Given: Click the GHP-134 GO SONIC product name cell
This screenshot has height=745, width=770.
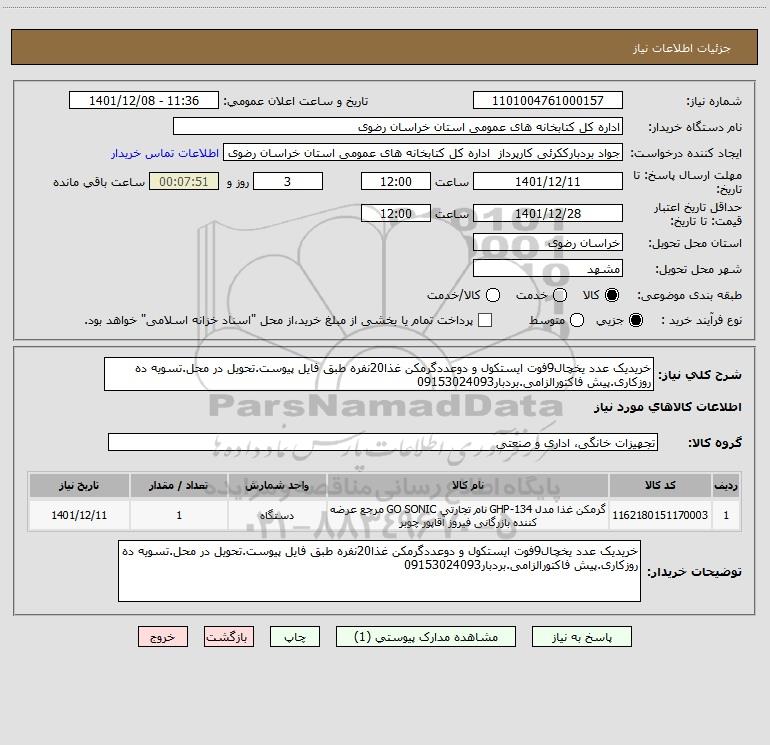Looking at the screenshot, I should tap(468, 515).
